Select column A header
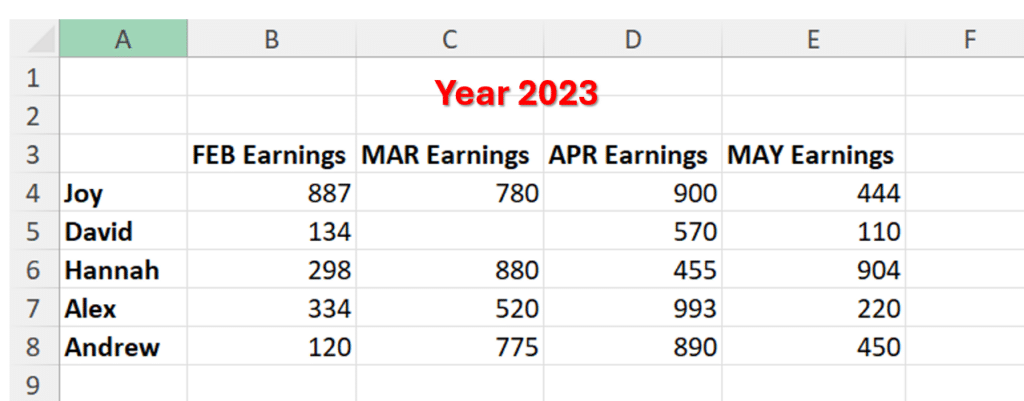 [123, 39]
